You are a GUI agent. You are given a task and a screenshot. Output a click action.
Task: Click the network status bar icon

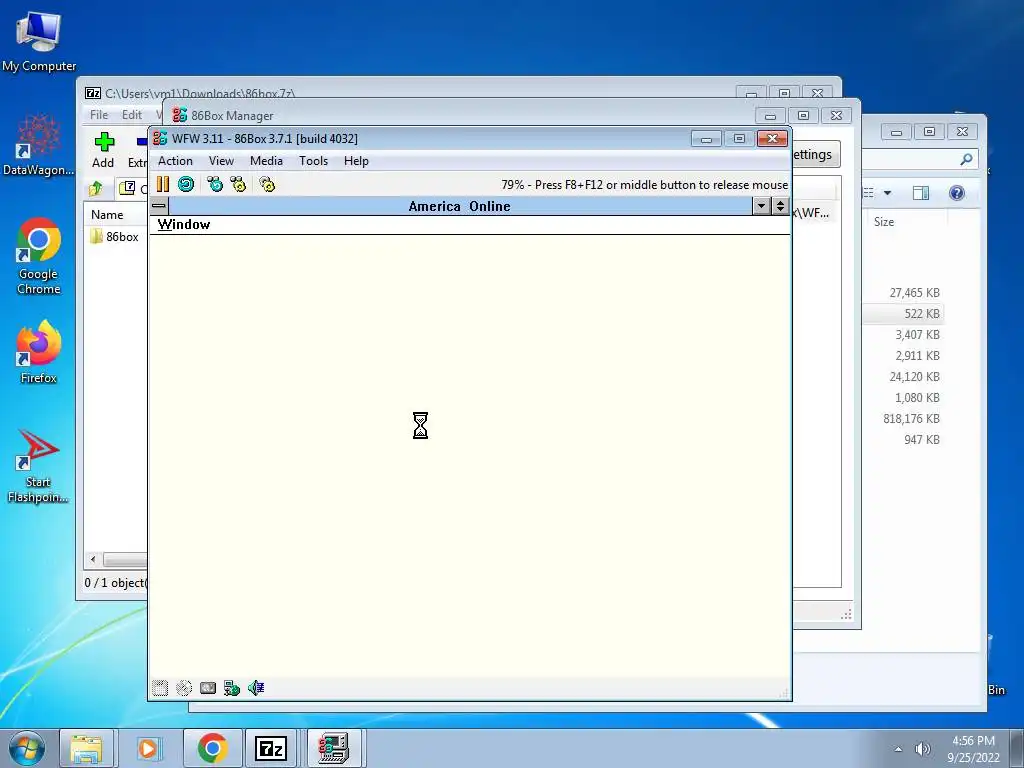click(x=232, y=688)
